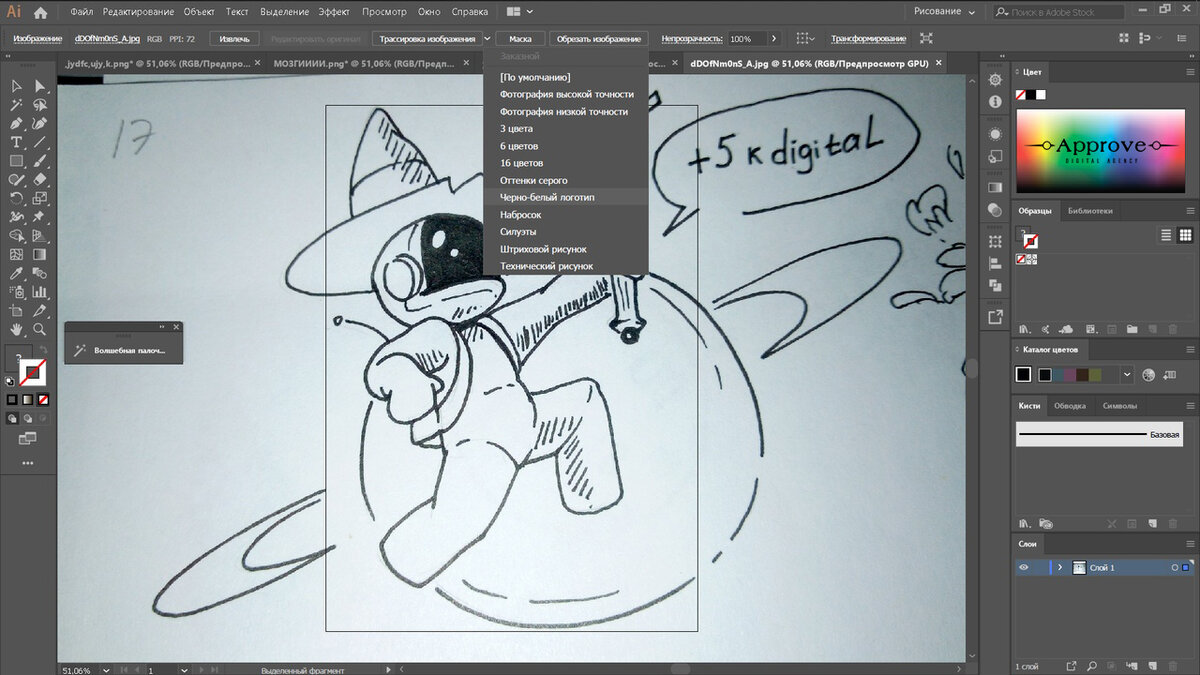Screen dimensions: 1200x675
Task: Click target circle of Слой 1
Action: [x=1175, y=568]
